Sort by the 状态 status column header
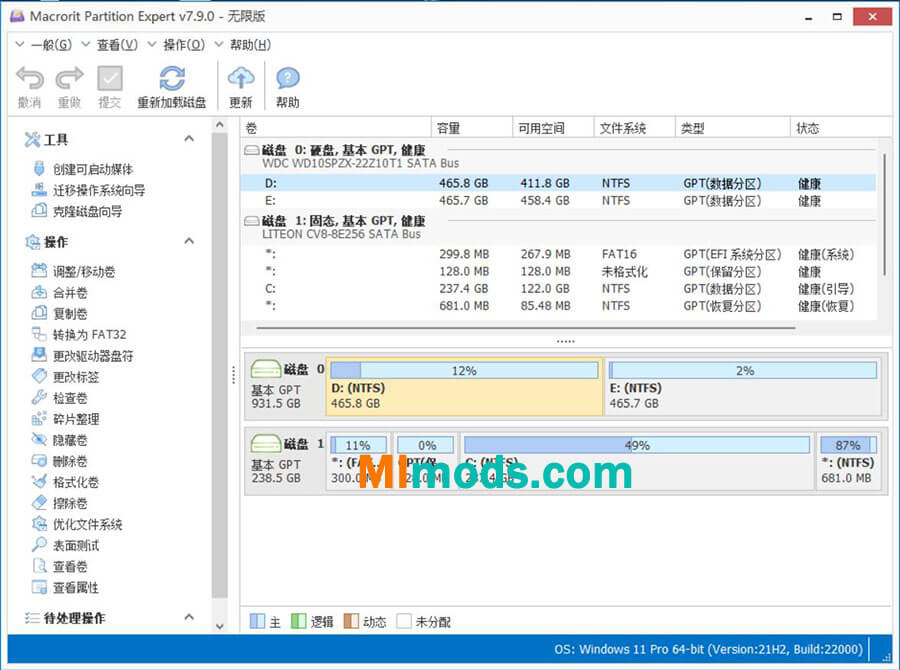 [840, 128]
